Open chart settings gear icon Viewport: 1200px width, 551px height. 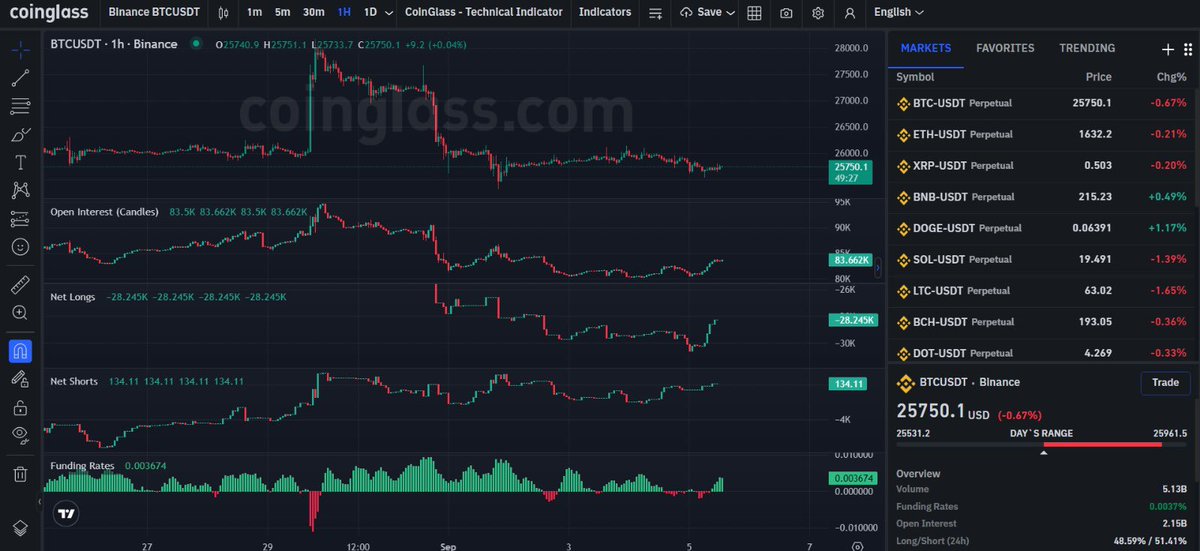point(819,13)
